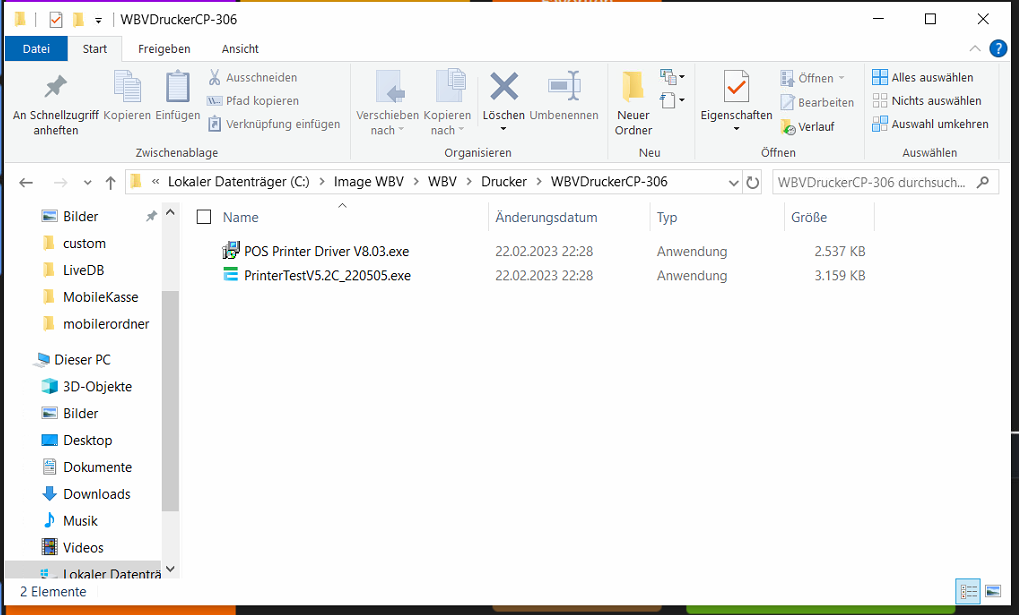Create a new folder with Neuer Ordner

click(x=633, y=88)
